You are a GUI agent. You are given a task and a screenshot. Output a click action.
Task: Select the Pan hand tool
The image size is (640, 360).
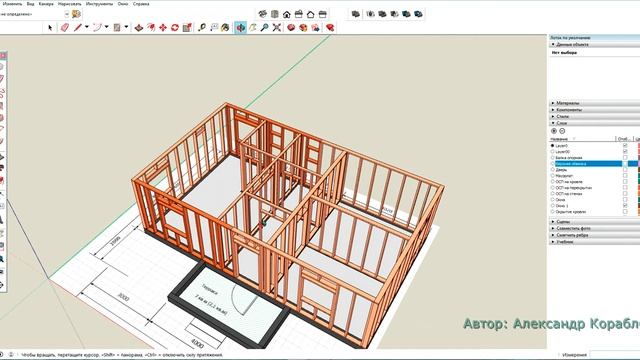click(x=253, y=28)
